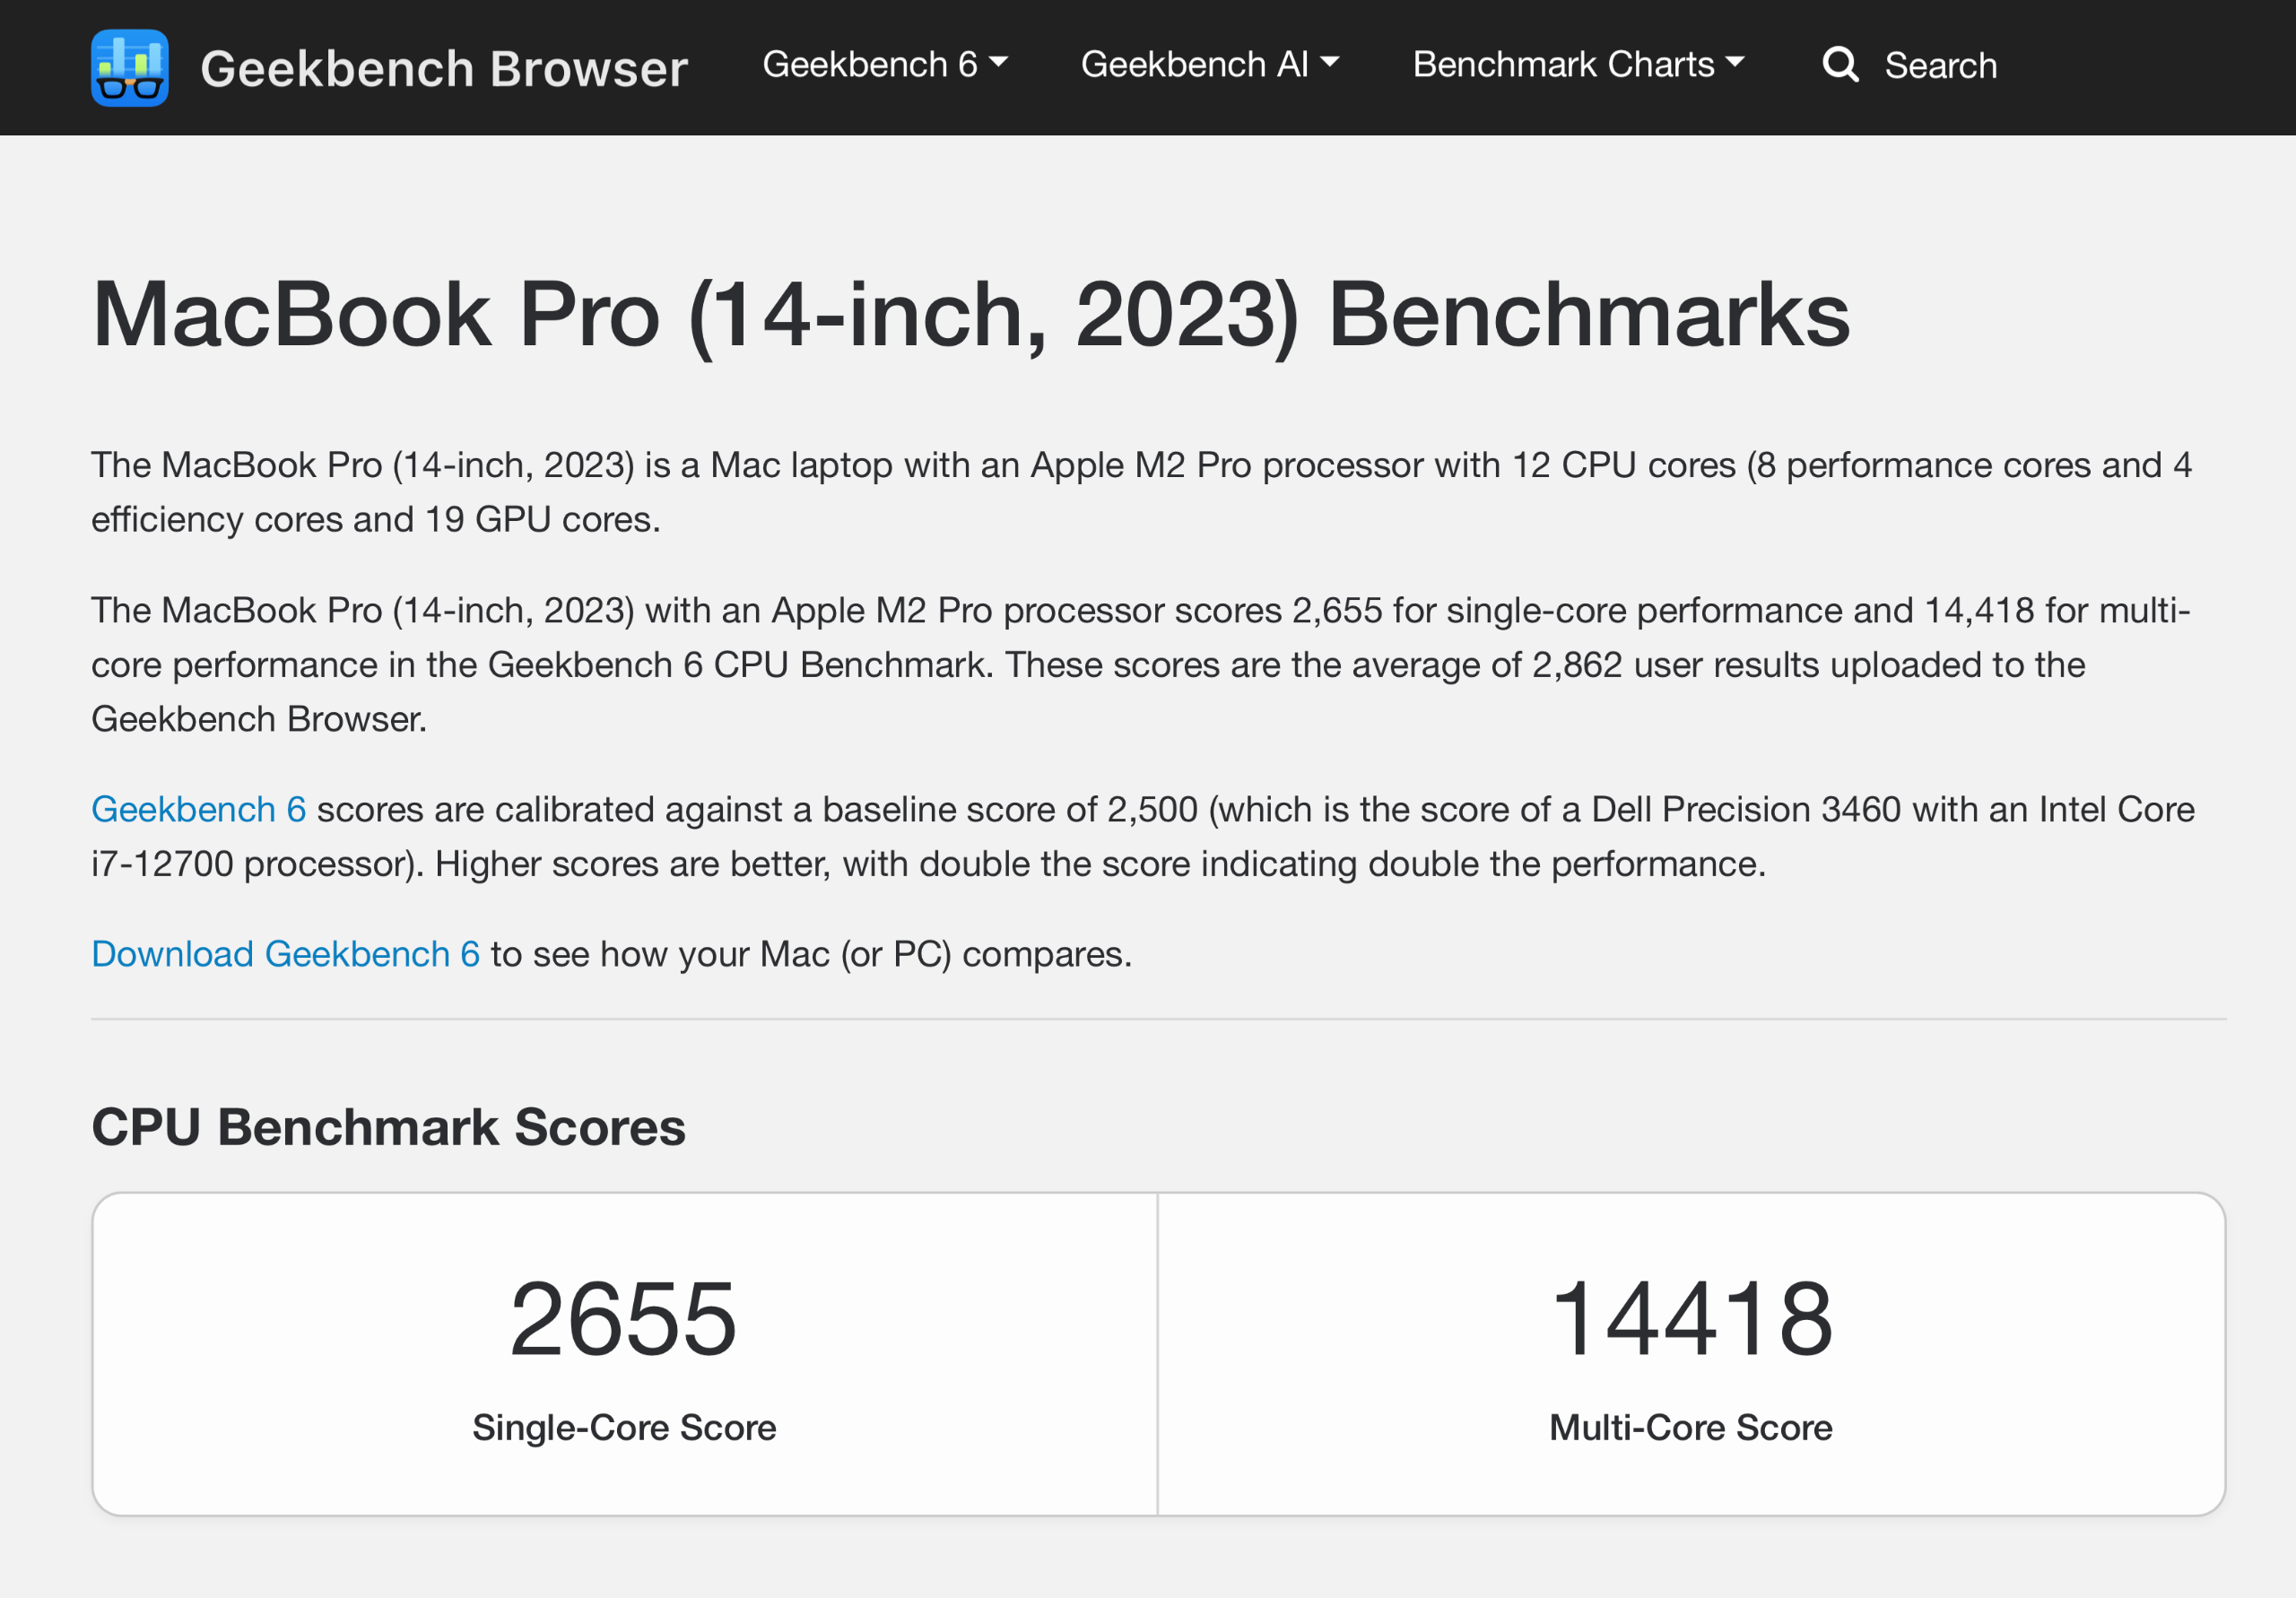Click the caret arrow beside Geekbench 6
The image size is (2296, 1598).
click(x=998, y=63)
